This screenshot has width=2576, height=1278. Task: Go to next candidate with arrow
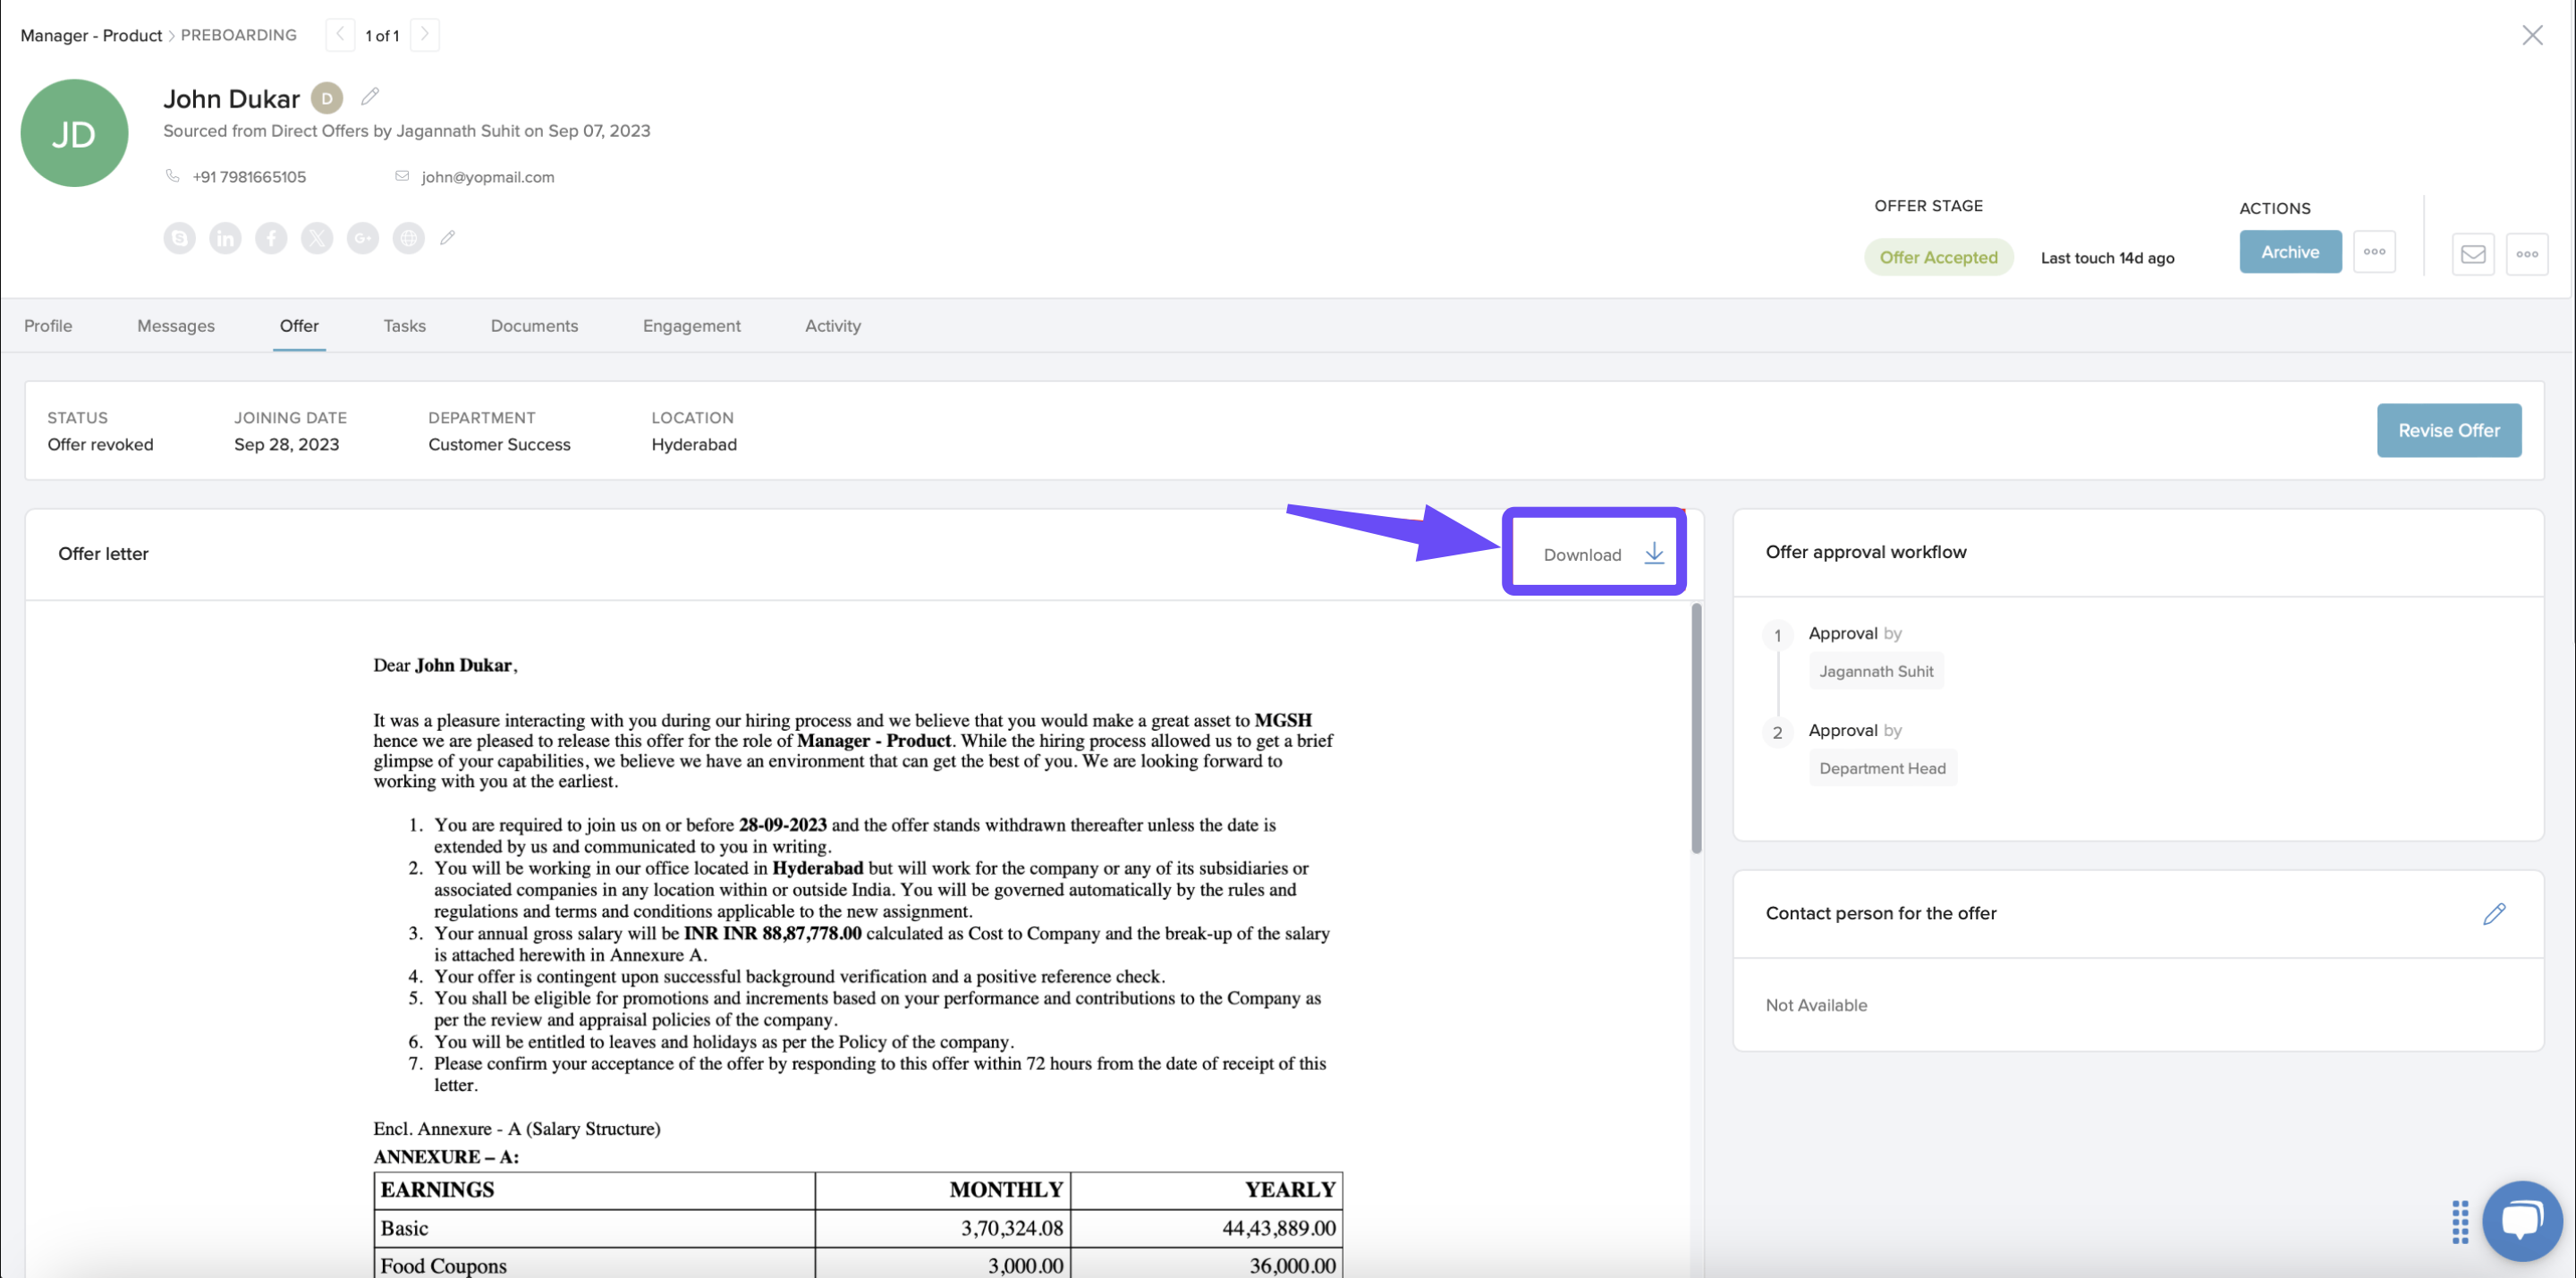tap(424, 35)
